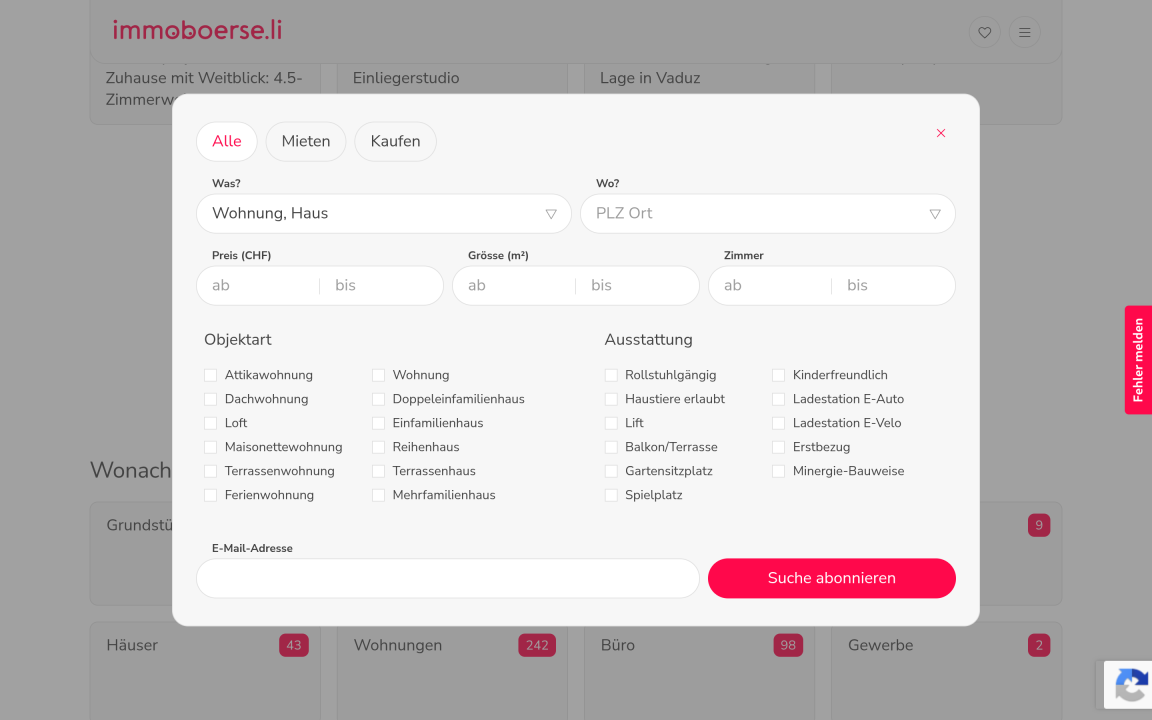Enable the Spielplatz checkbox
The height and width of the screenshot is (720, 1152).
click(x=611, y=495)
